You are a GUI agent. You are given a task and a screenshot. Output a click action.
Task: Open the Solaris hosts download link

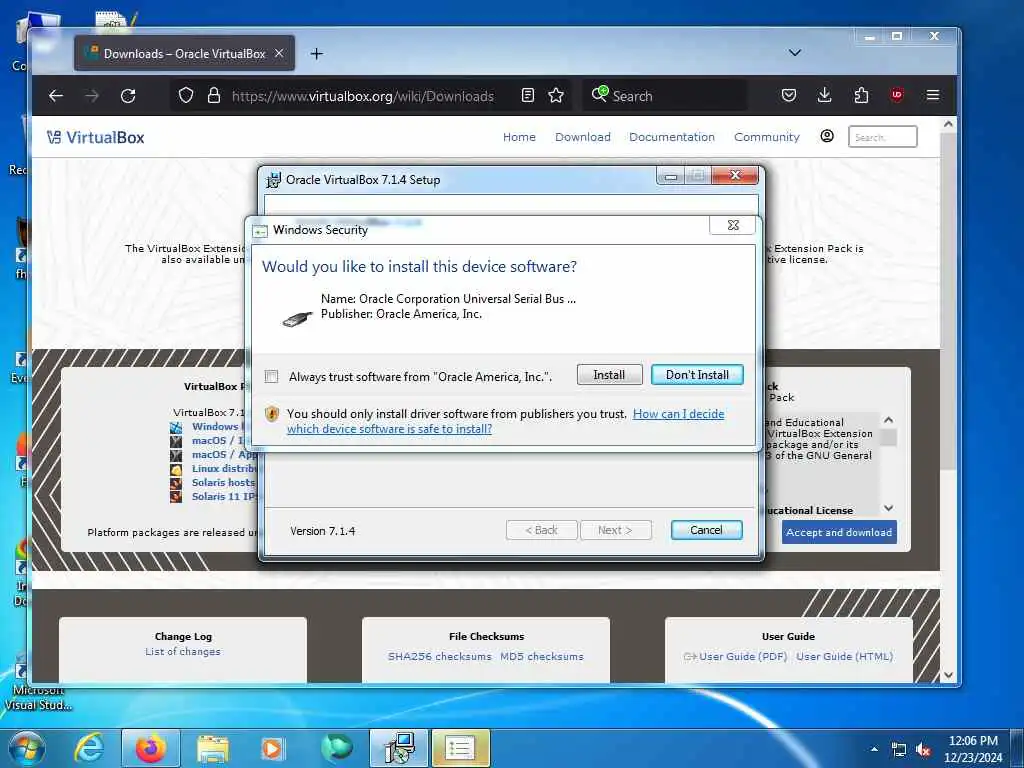point(223,483)
